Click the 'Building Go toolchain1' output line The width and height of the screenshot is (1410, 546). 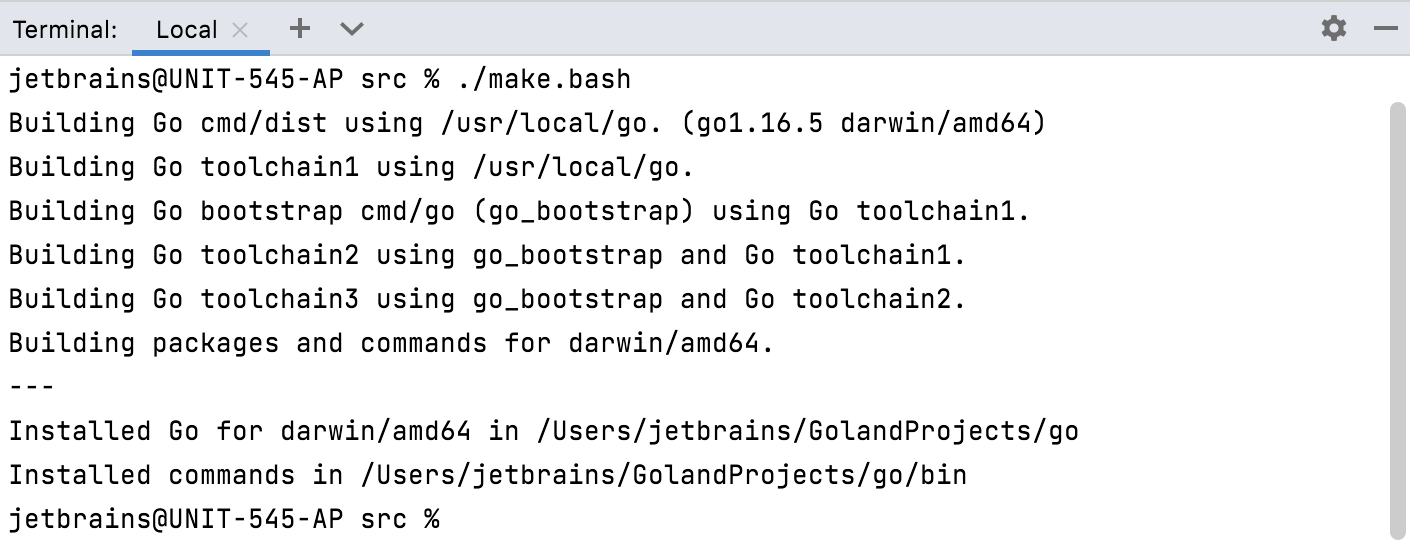coord(351,167)
